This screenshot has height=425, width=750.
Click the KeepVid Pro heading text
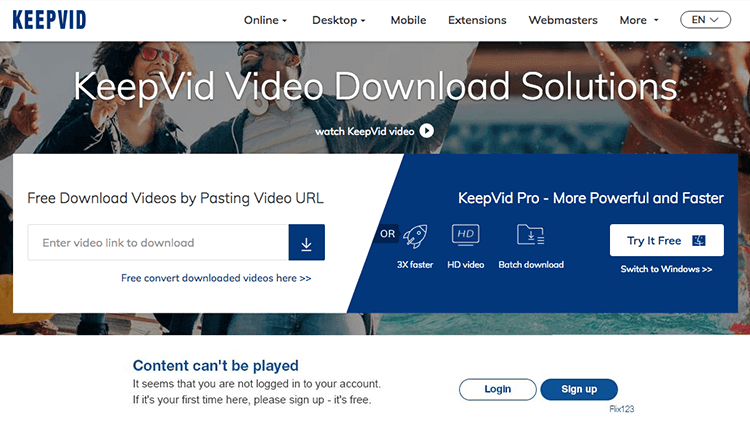(591, 198)
